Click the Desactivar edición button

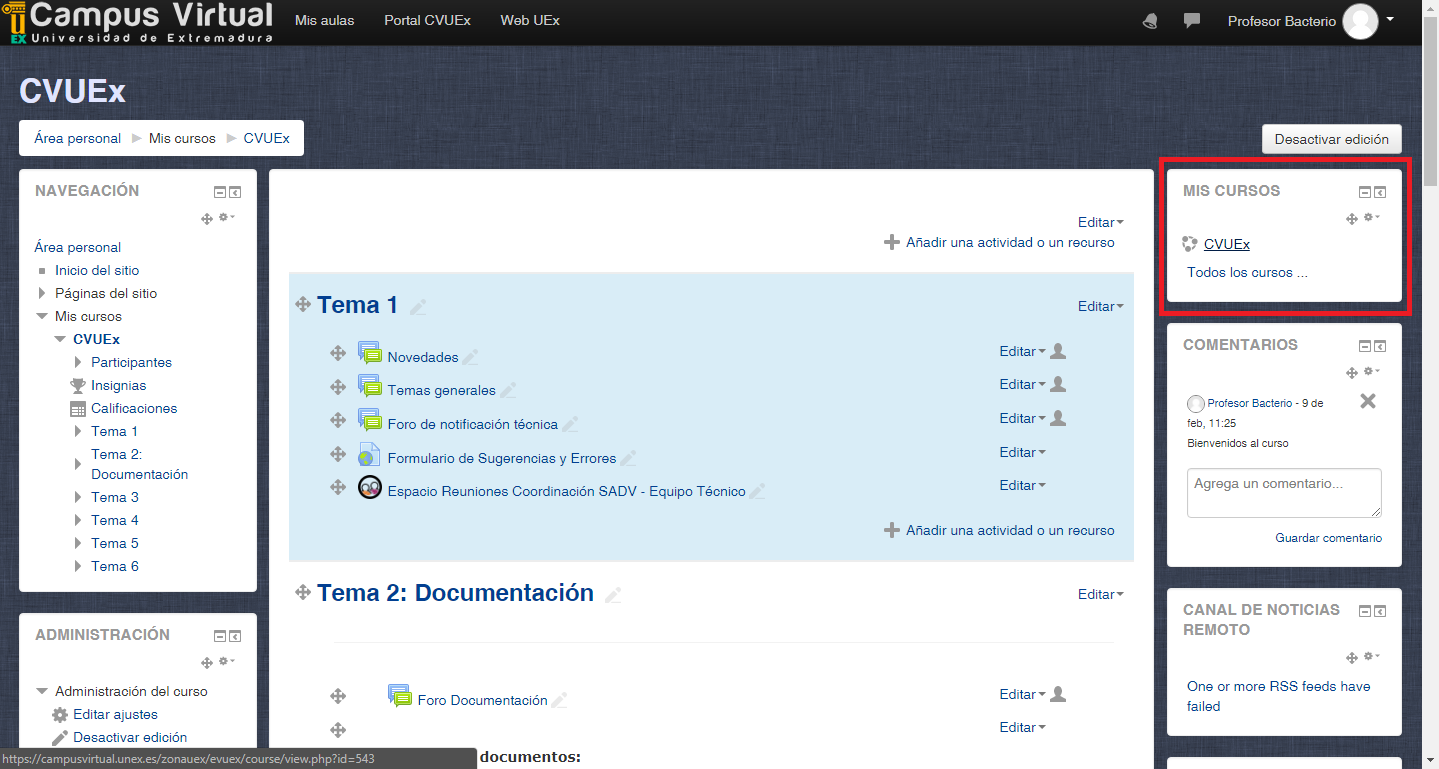[x=1331, y=139]
